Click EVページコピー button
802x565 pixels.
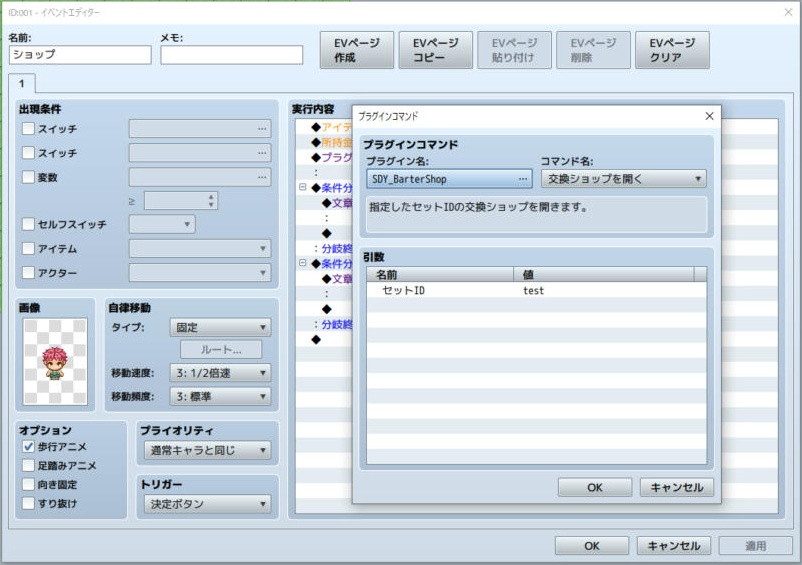(x=435, y=50)
